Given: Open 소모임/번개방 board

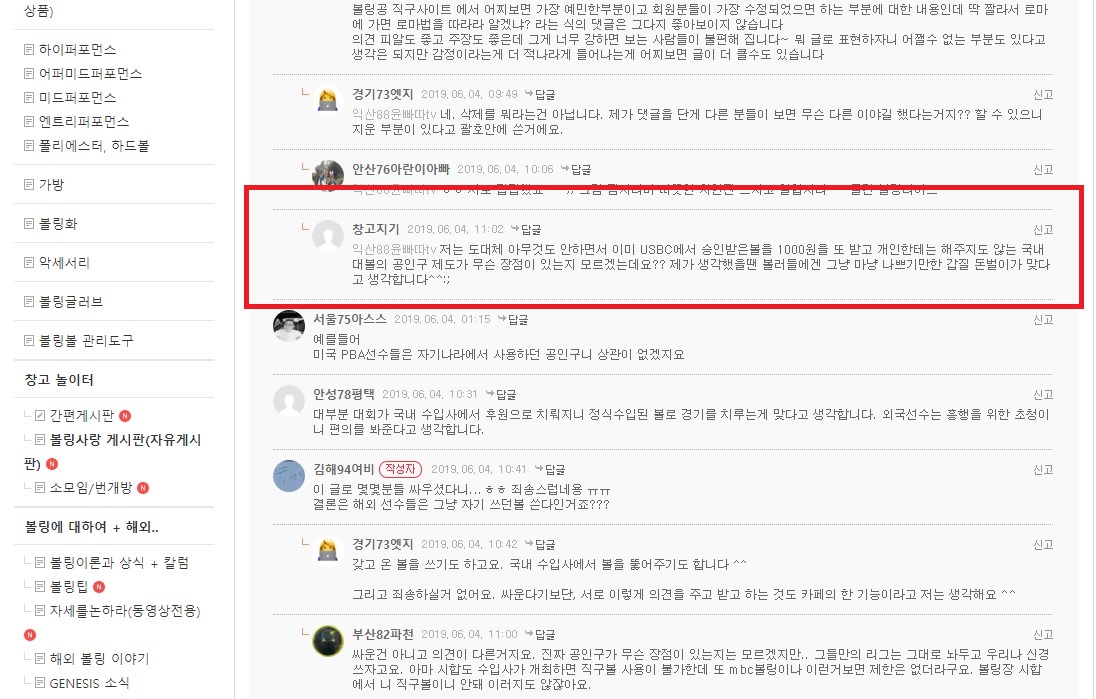Looking at the screenshot, I should pyautogui.click(x=91, y=488).
